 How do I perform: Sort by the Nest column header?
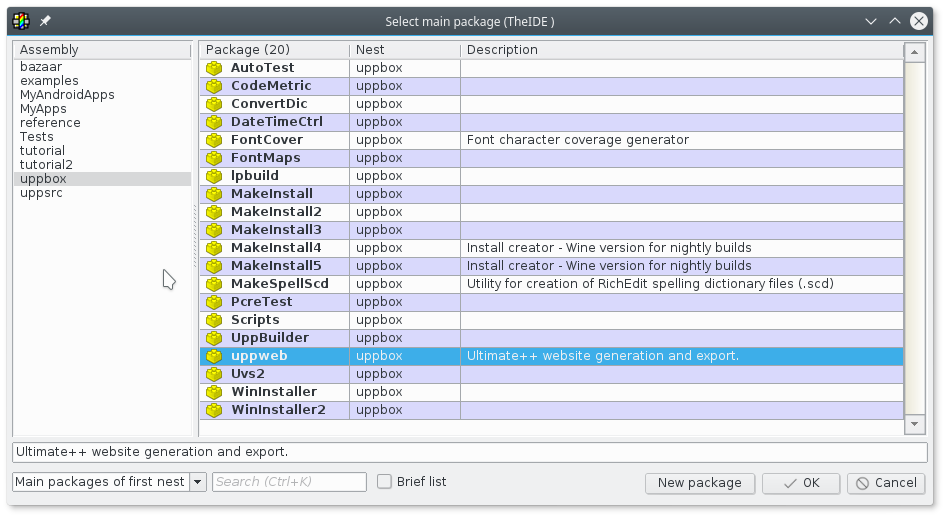404,50
